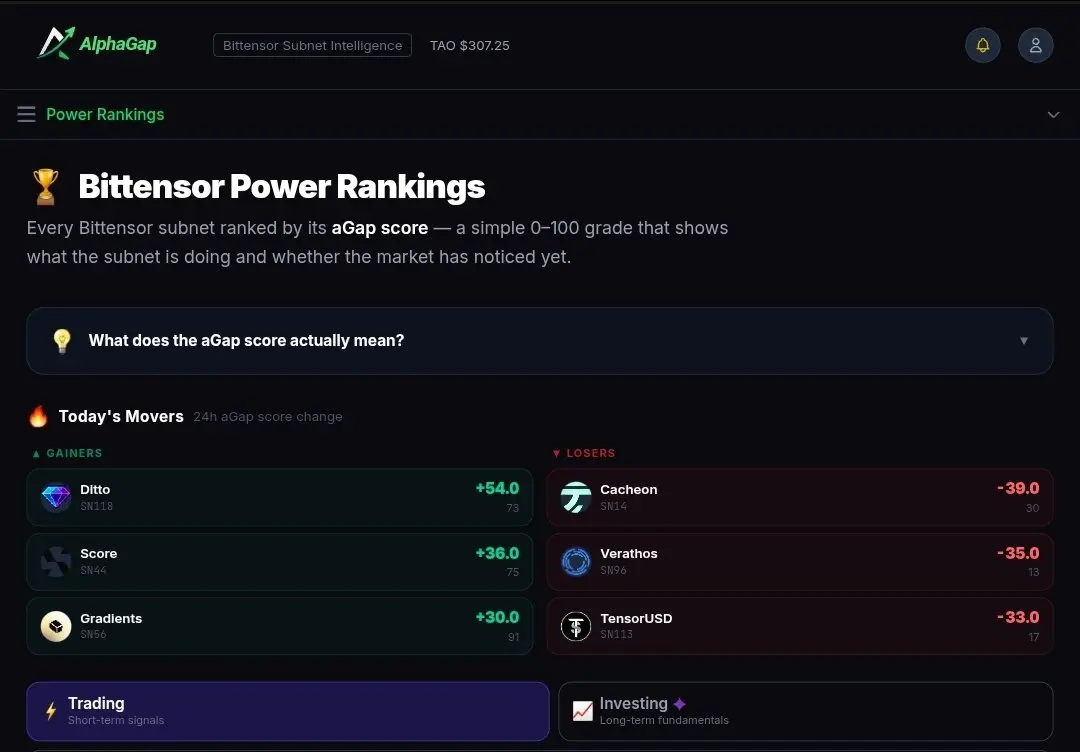The image size is (1080, 752).
Task: Open the user profile icon
Action: point(1035,45)
